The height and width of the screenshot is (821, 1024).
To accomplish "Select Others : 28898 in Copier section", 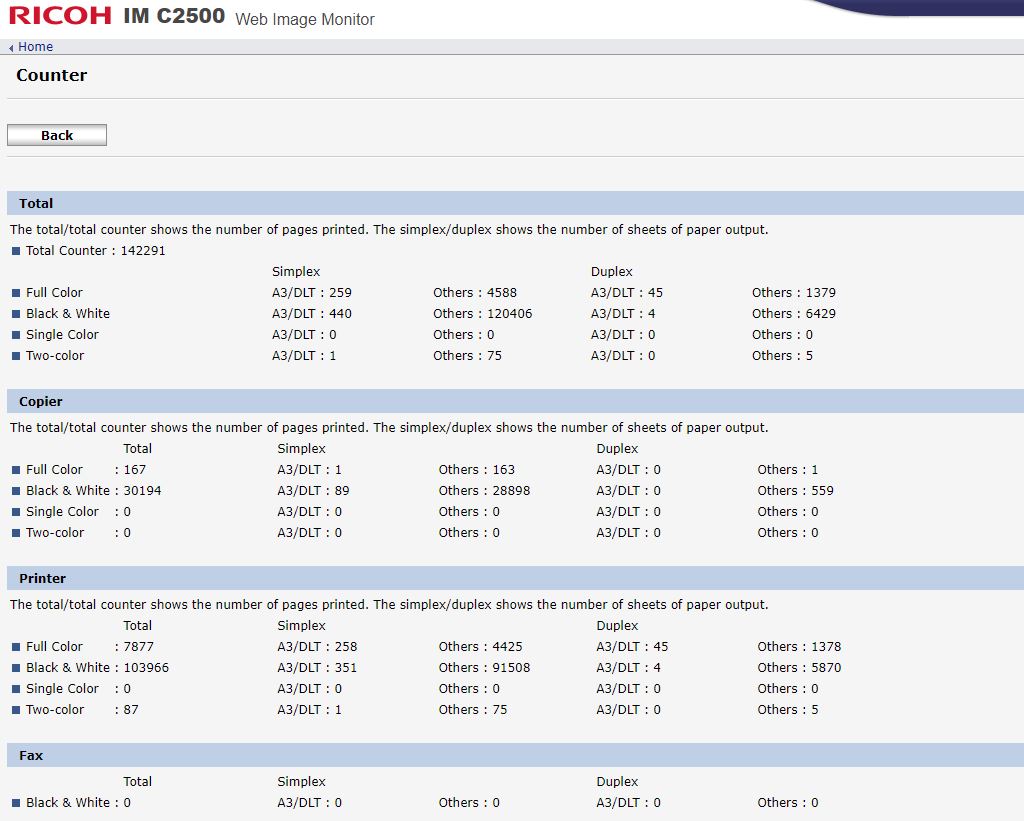I will (484, 491).
